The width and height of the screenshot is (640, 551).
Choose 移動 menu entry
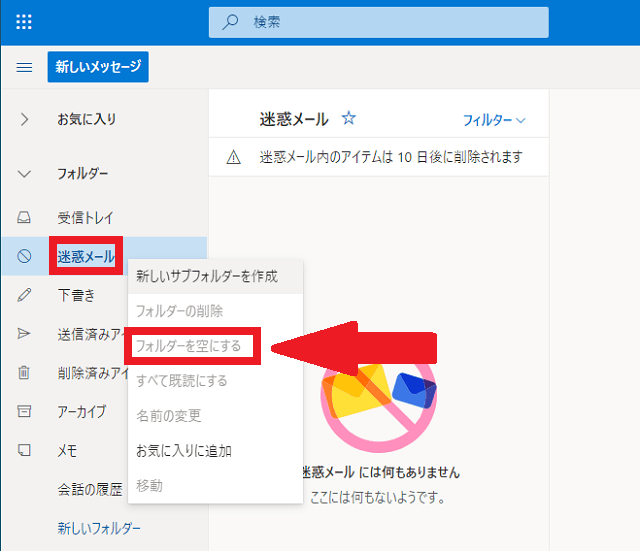[216, 485]
